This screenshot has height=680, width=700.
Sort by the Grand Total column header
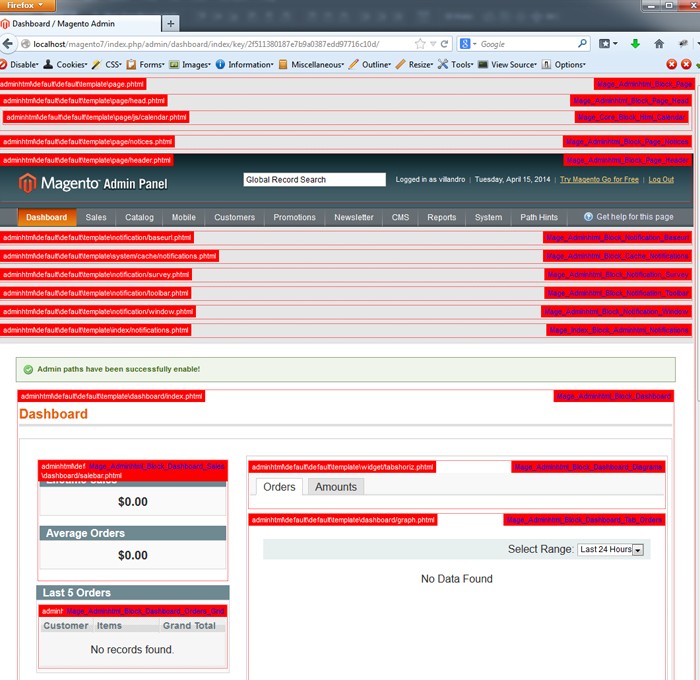189,626
